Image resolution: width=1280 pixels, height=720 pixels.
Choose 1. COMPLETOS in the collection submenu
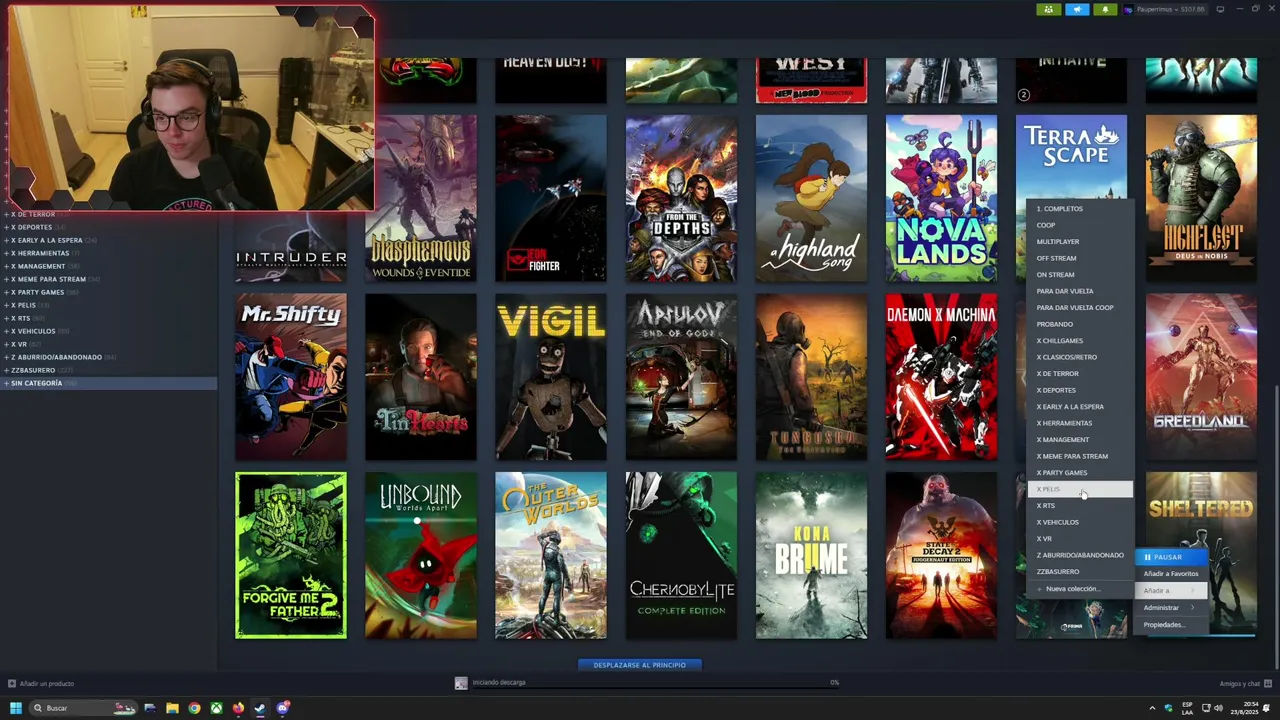(1080, 209)
